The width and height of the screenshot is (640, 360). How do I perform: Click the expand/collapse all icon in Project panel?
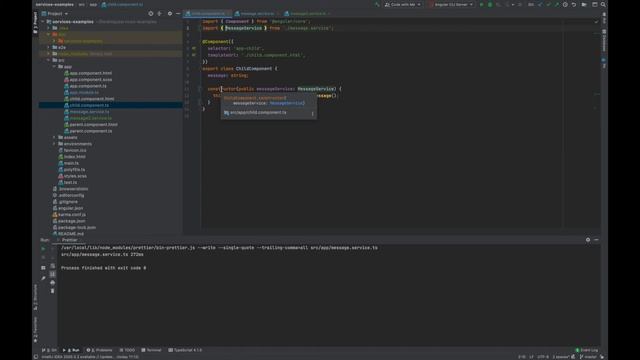coord(160,13)
